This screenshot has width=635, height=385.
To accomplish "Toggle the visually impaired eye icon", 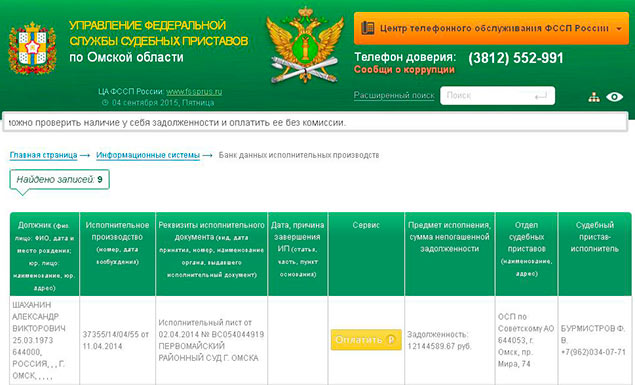I will pos(614,97).
